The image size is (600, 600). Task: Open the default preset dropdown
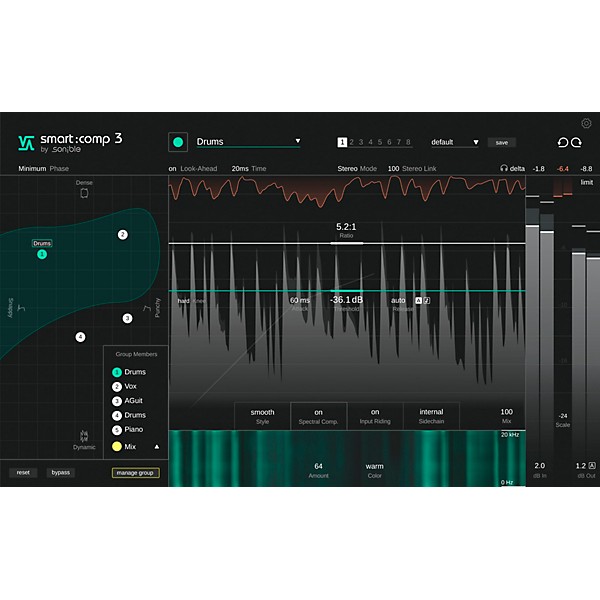(x=455, y=142)
